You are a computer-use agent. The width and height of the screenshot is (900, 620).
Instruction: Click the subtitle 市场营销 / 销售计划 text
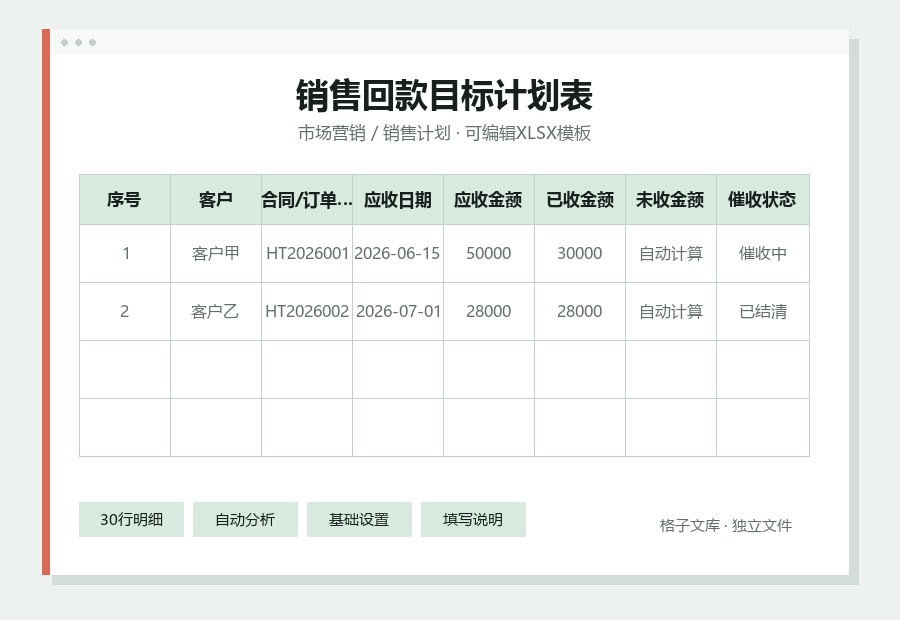[x=374, y=133]
